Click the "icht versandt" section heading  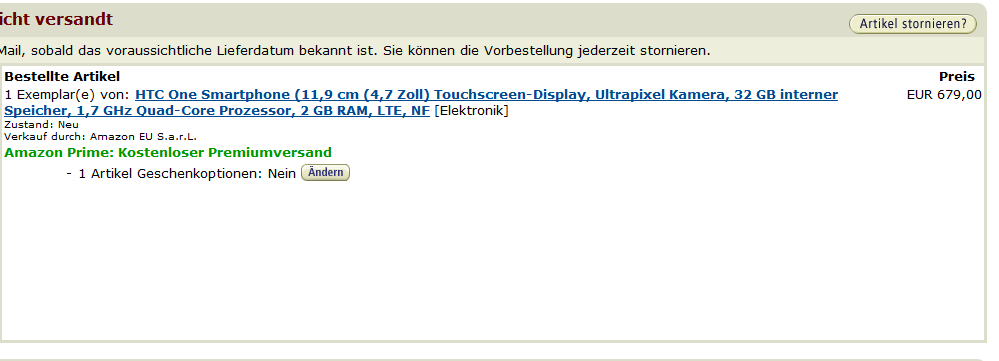point(56,20)
